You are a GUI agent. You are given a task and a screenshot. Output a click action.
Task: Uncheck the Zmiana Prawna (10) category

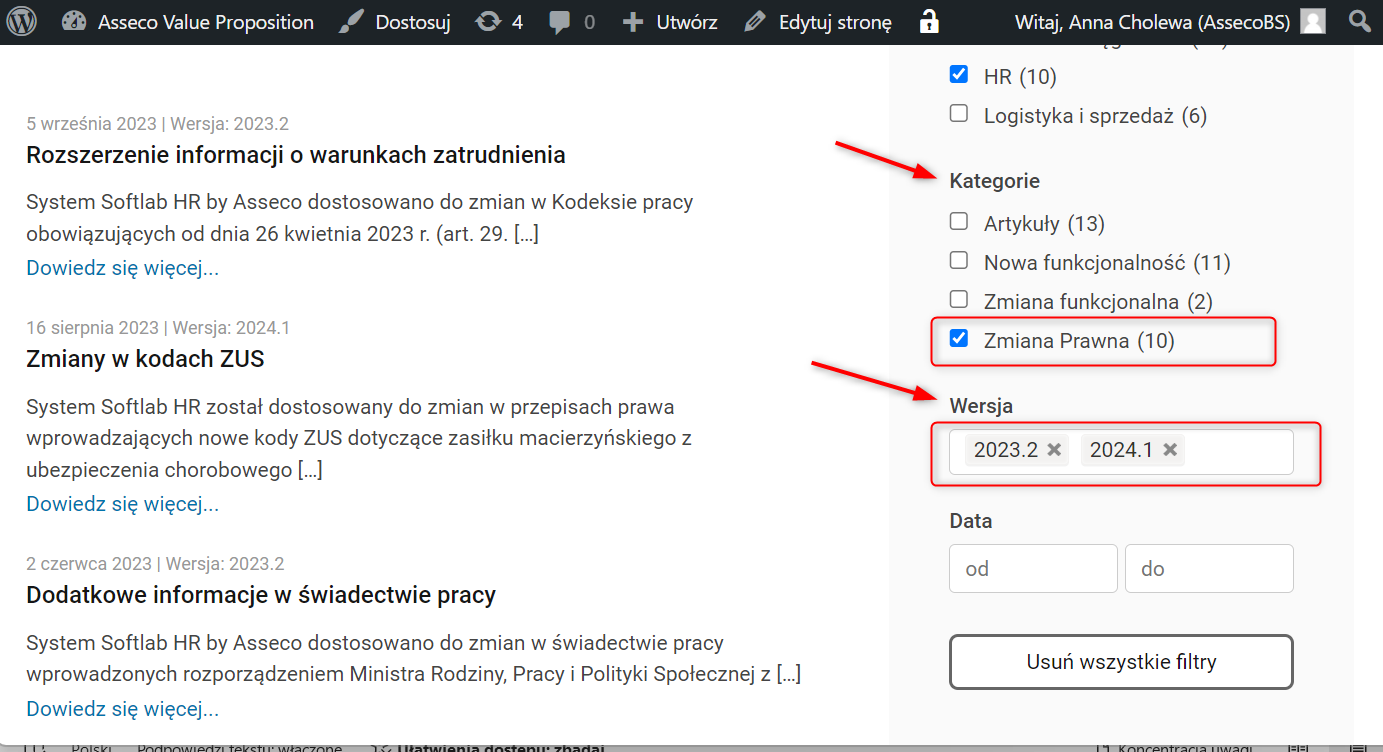[x=959, y=338]
